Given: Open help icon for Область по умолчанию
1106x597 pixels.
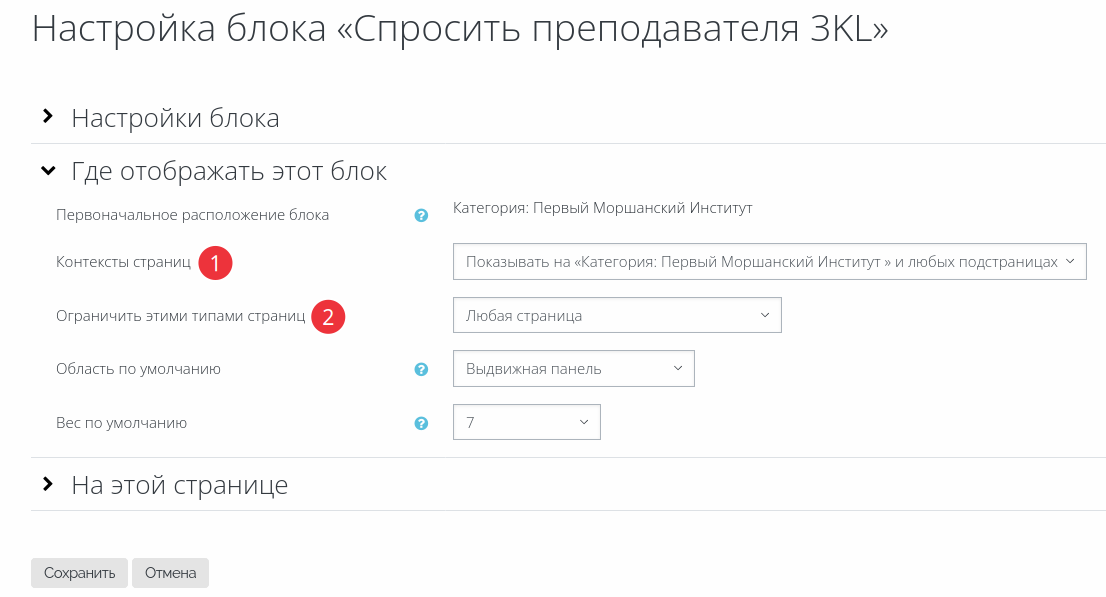Looking at the screenshot, I should [x=421, y=369].
